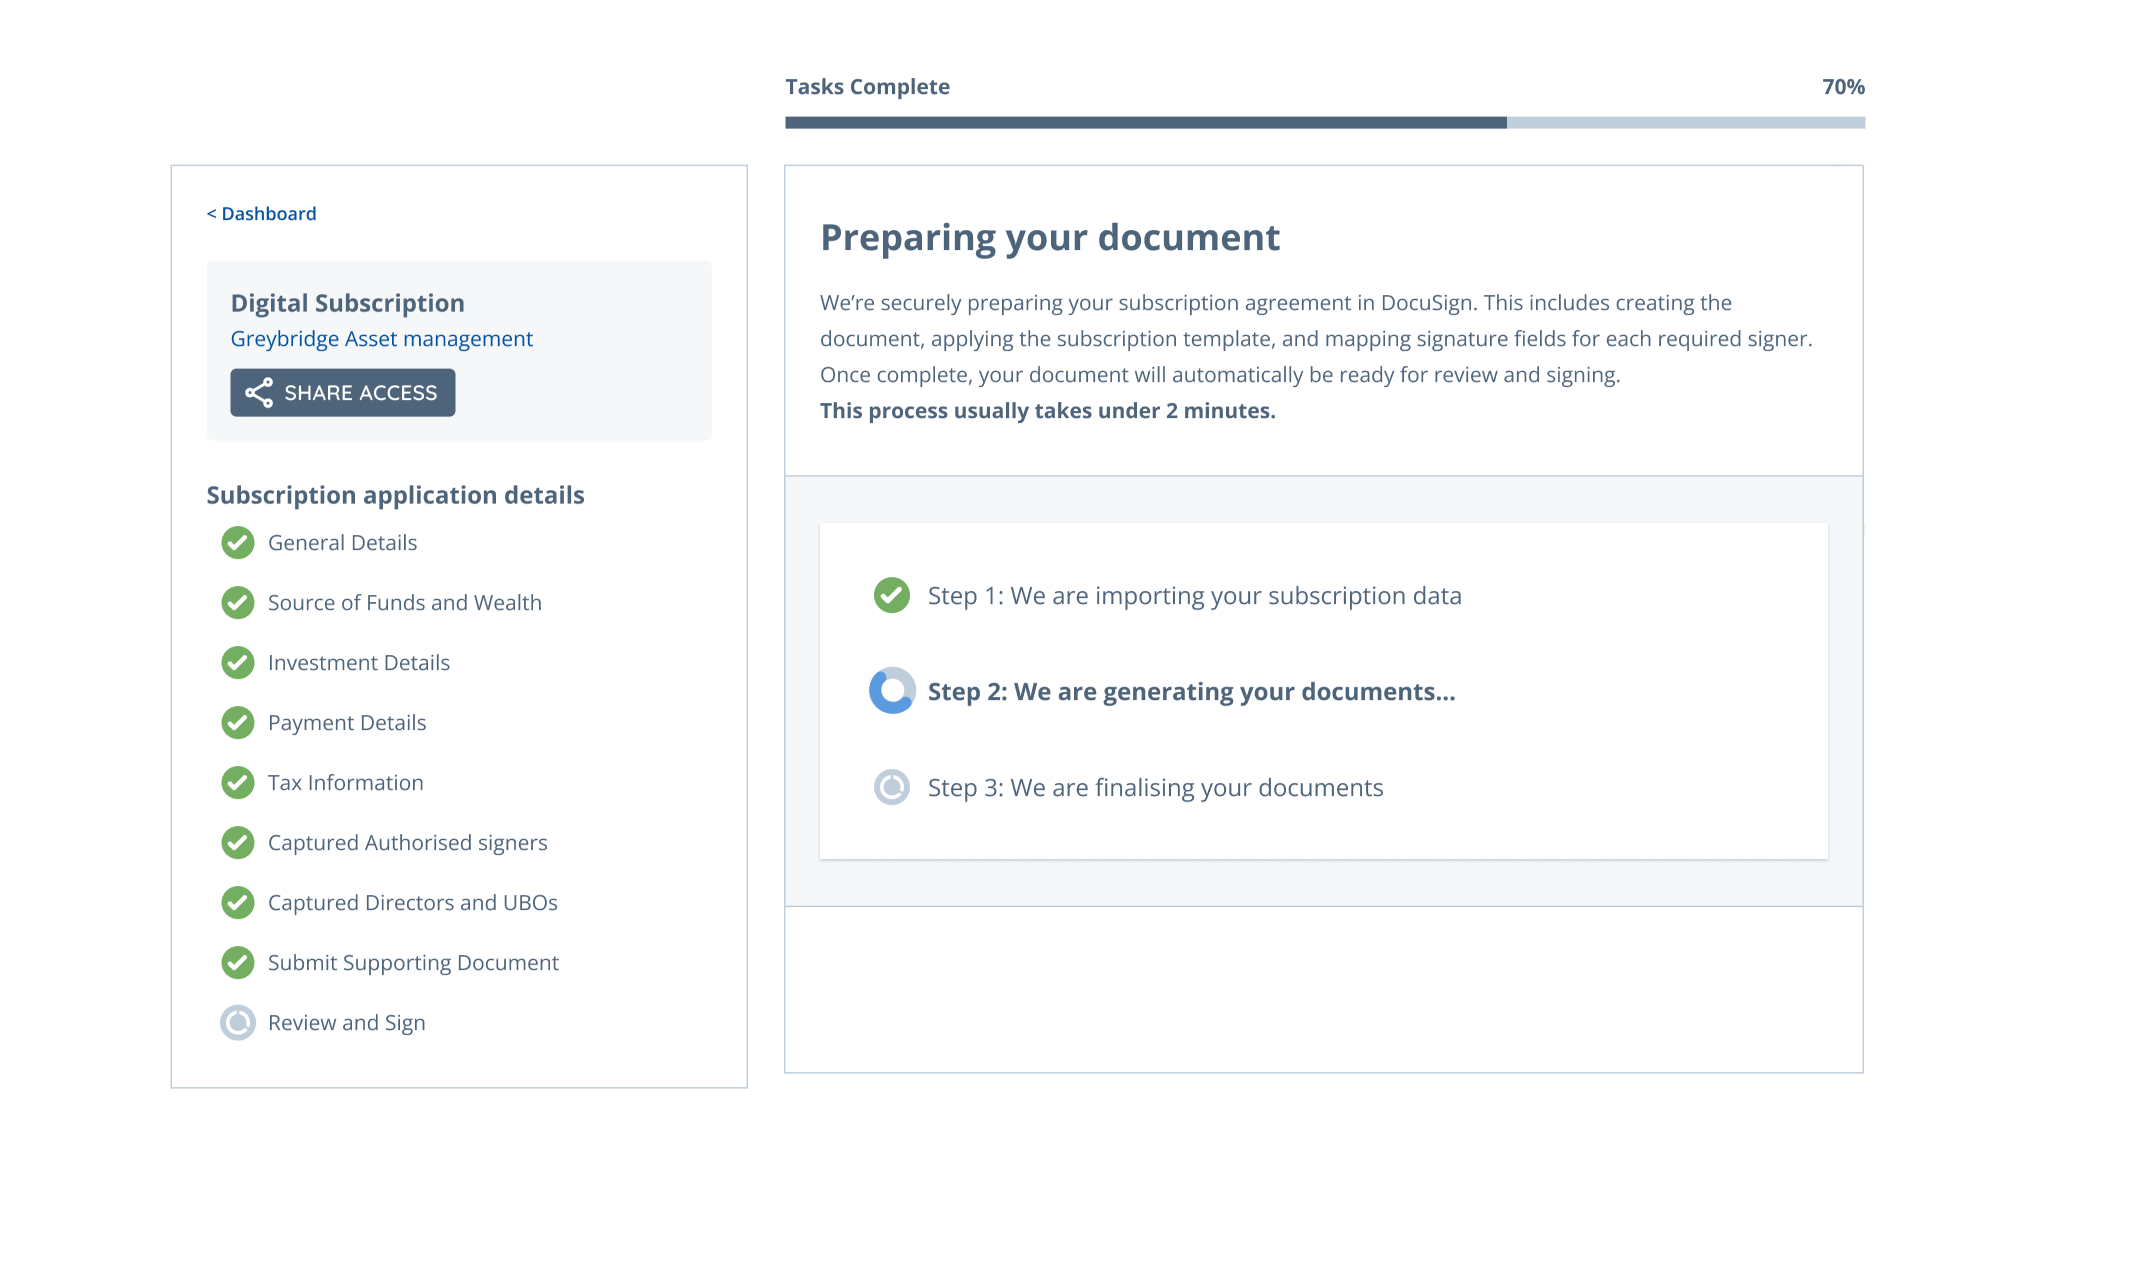Click the blue Step 2 loading spinner
The height and width of the screenshot is (1281, 2147).
click(x=892, y=691)
